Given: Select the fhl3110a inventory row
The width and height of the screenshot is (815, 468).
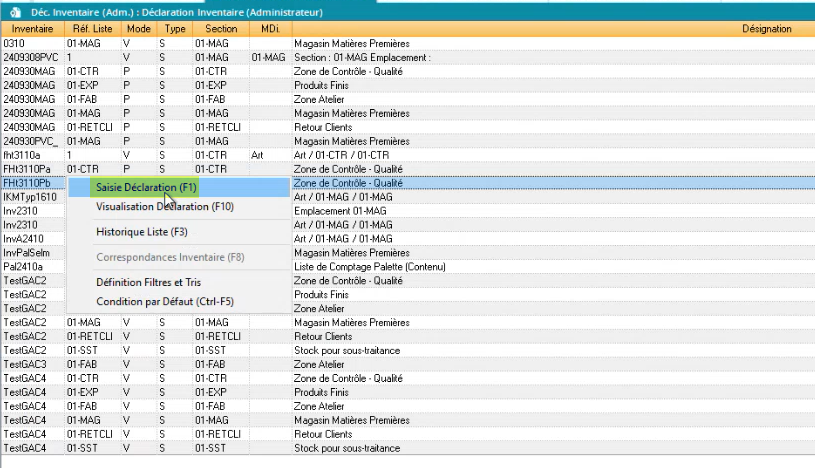Looking at the screenshot, I should (30, 155).
